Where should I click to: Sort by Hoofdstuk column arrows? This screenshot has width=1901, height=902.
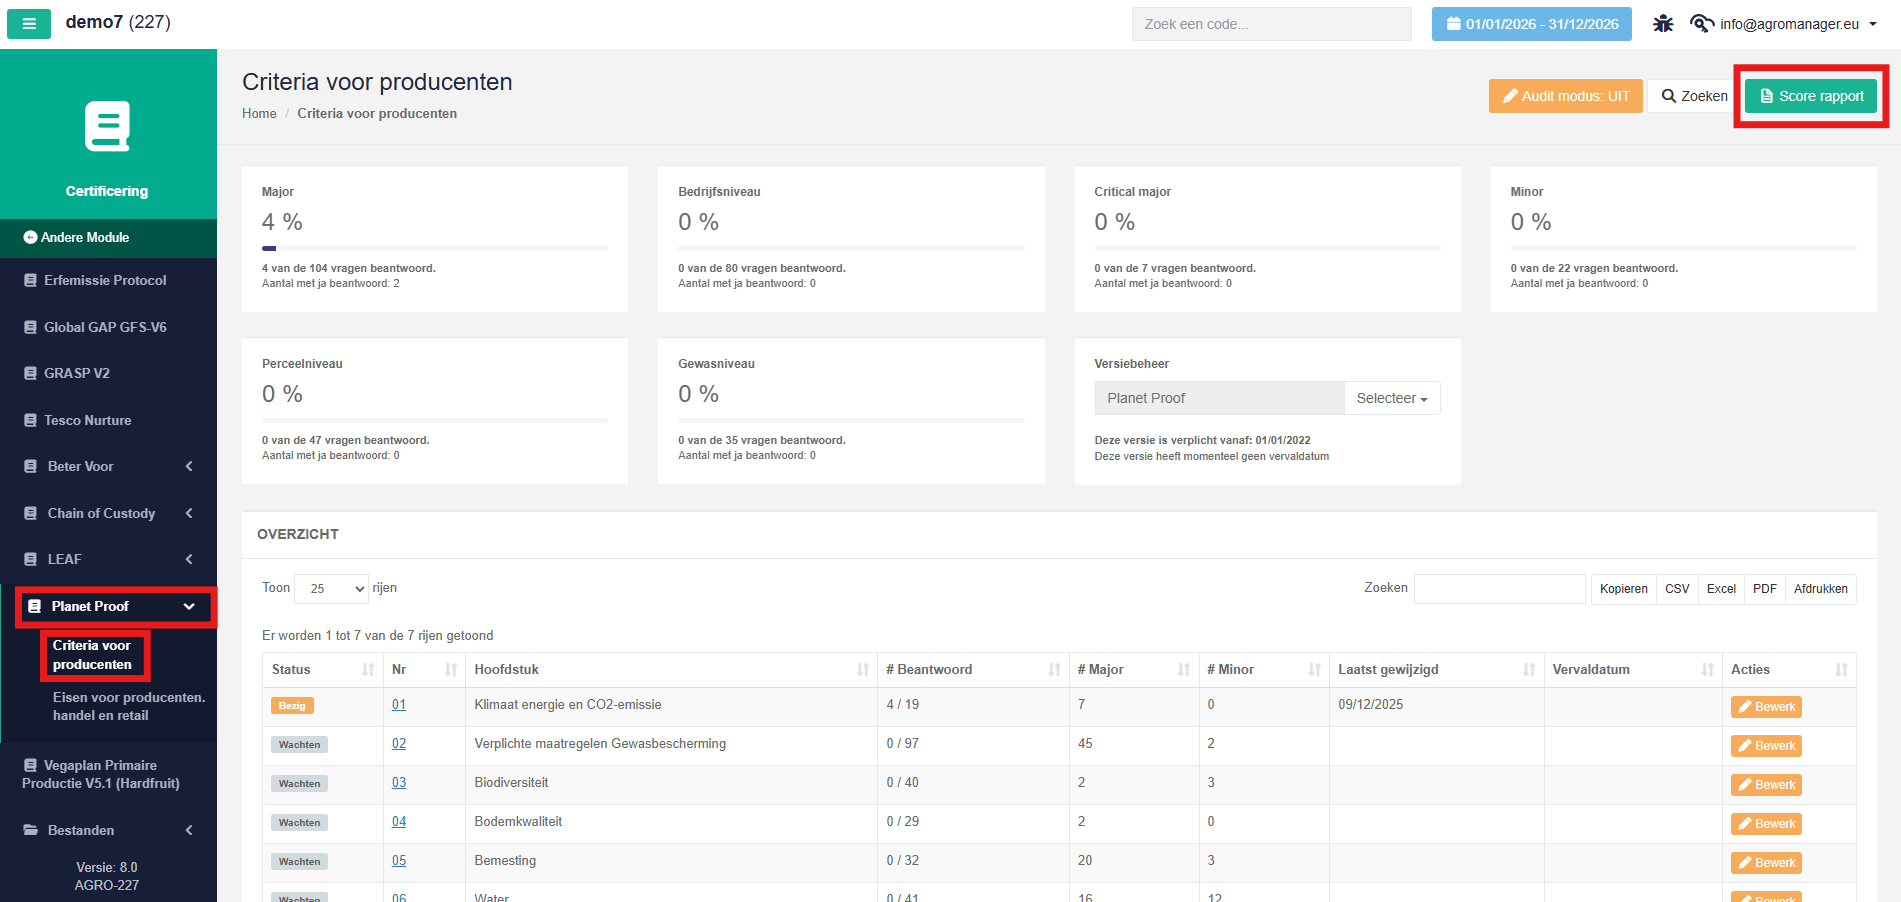click(863, 670)
